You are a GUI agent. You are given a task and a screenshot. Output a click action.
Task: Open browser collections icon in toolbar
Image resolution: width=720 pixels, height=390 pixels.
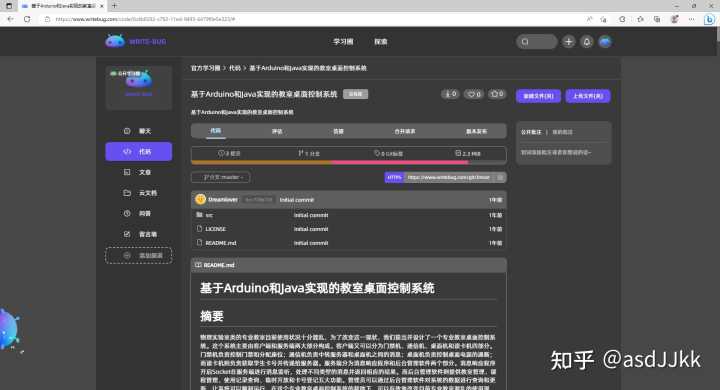click(657, 19)
